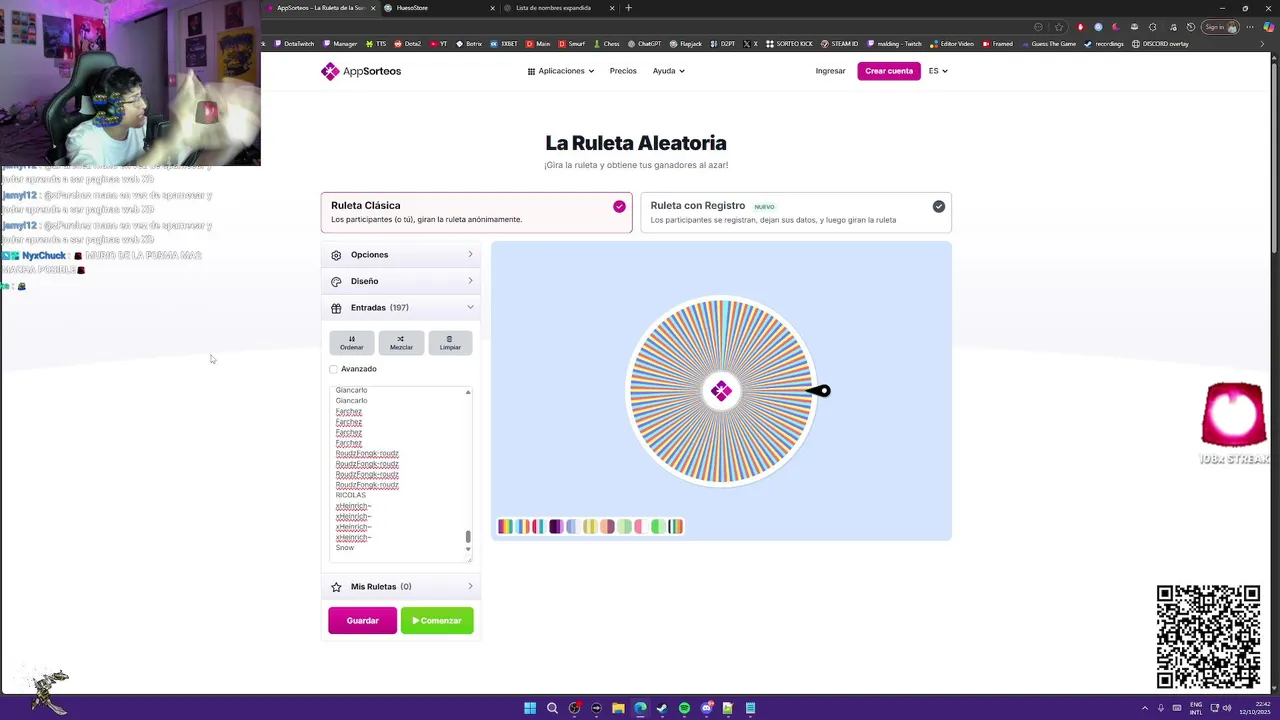Click the roulette wheel to spin it
This screenshot has height=720, width=1280.
click(x=721, y=391)
